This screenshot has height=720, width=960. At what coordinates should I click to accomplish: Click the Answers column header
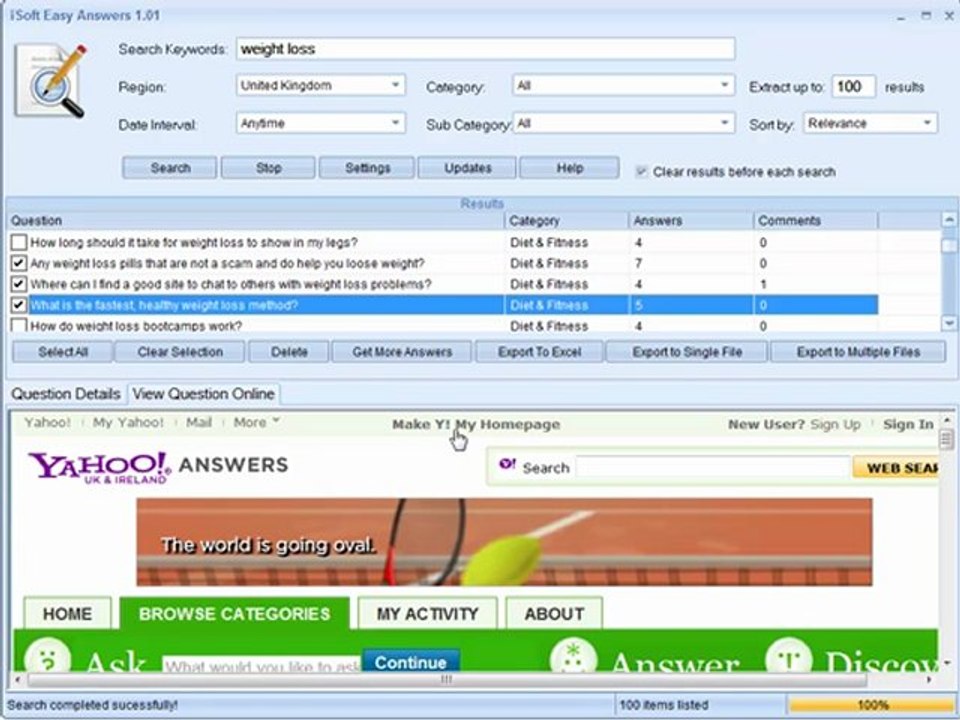click(691, 220)
